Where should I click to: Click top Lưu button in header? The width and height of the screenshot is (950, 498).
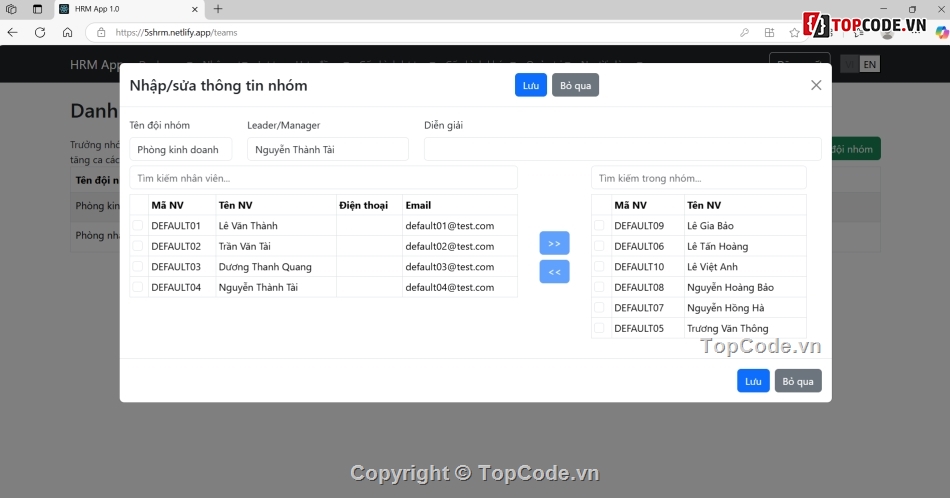coord(531,85)
